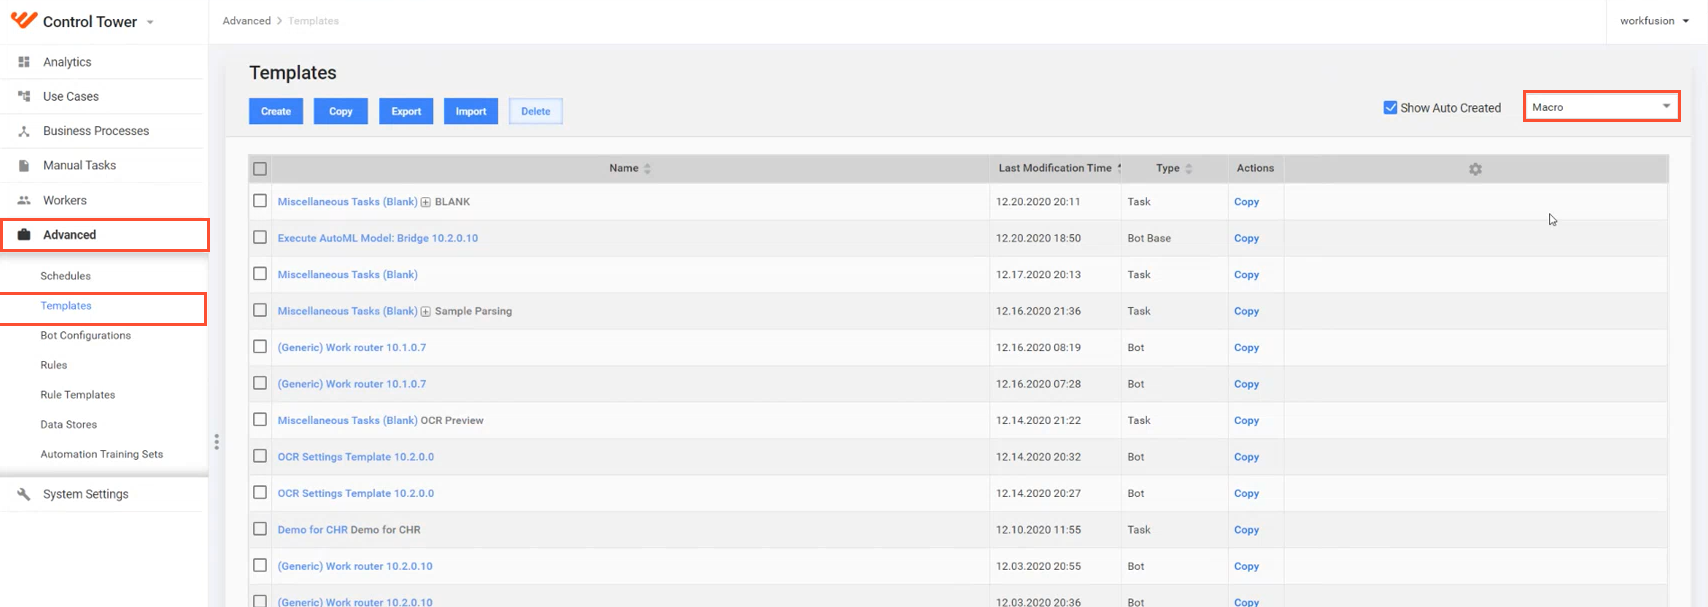Open Automation Training Sets submenu item

click(x=101, y=454)
